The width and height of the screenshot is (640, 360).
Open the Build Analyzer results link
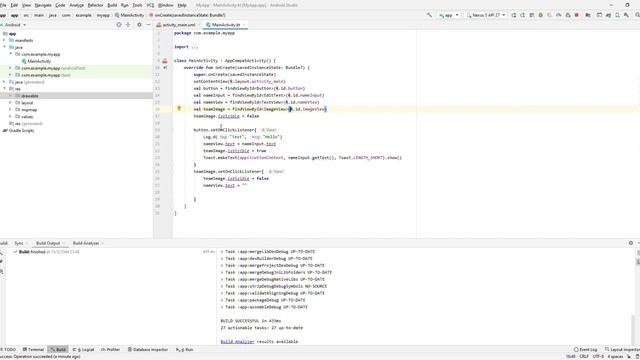[x=237, y=342]
